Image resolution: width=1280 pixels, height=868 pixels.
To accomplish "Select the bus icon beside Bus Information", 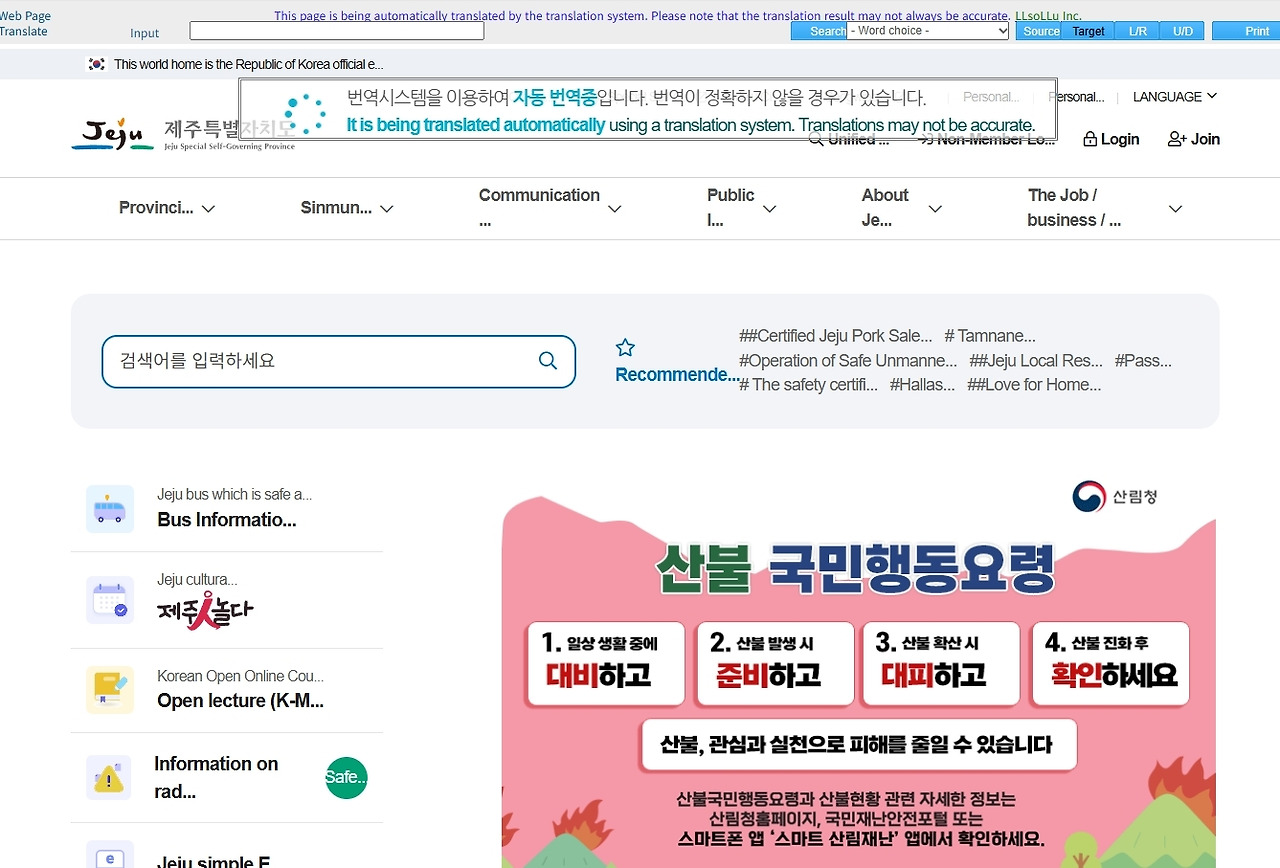I will pos(110,508).
